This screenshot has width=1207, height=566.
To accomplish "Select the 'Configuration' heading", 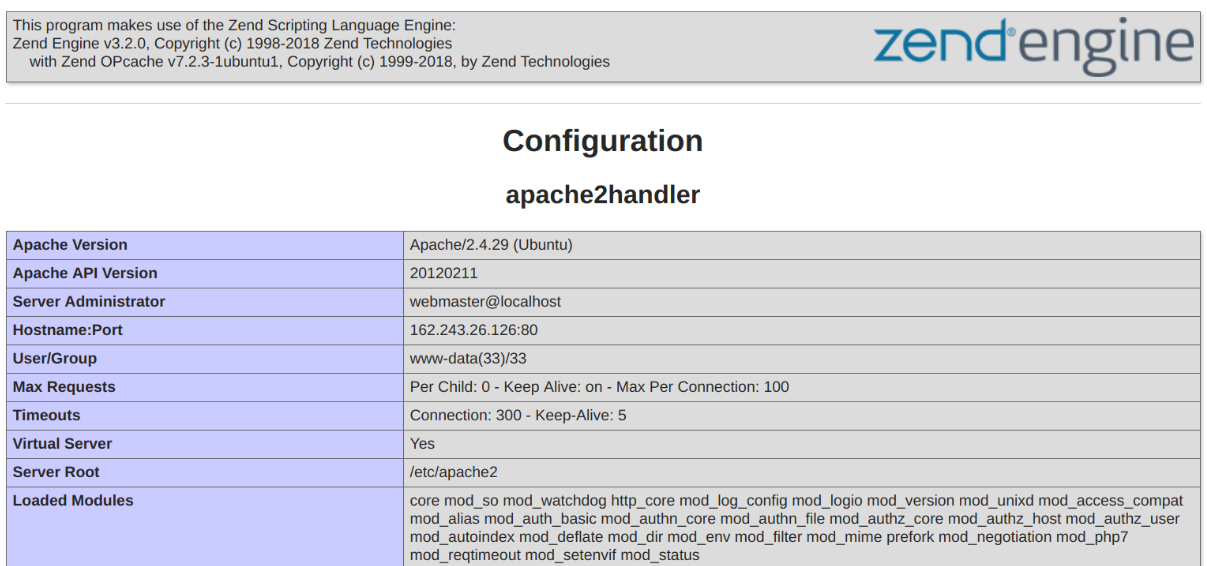I will tap(603, 141).
